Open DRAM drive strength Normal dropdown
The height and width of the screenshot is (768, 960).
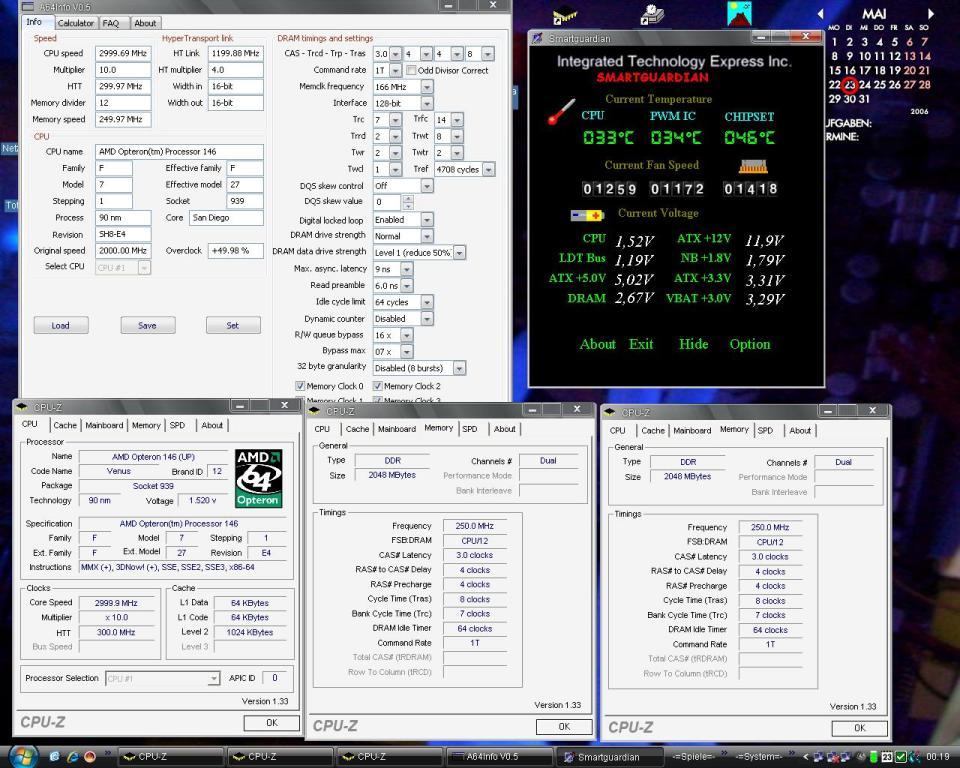tap(427, 236)
